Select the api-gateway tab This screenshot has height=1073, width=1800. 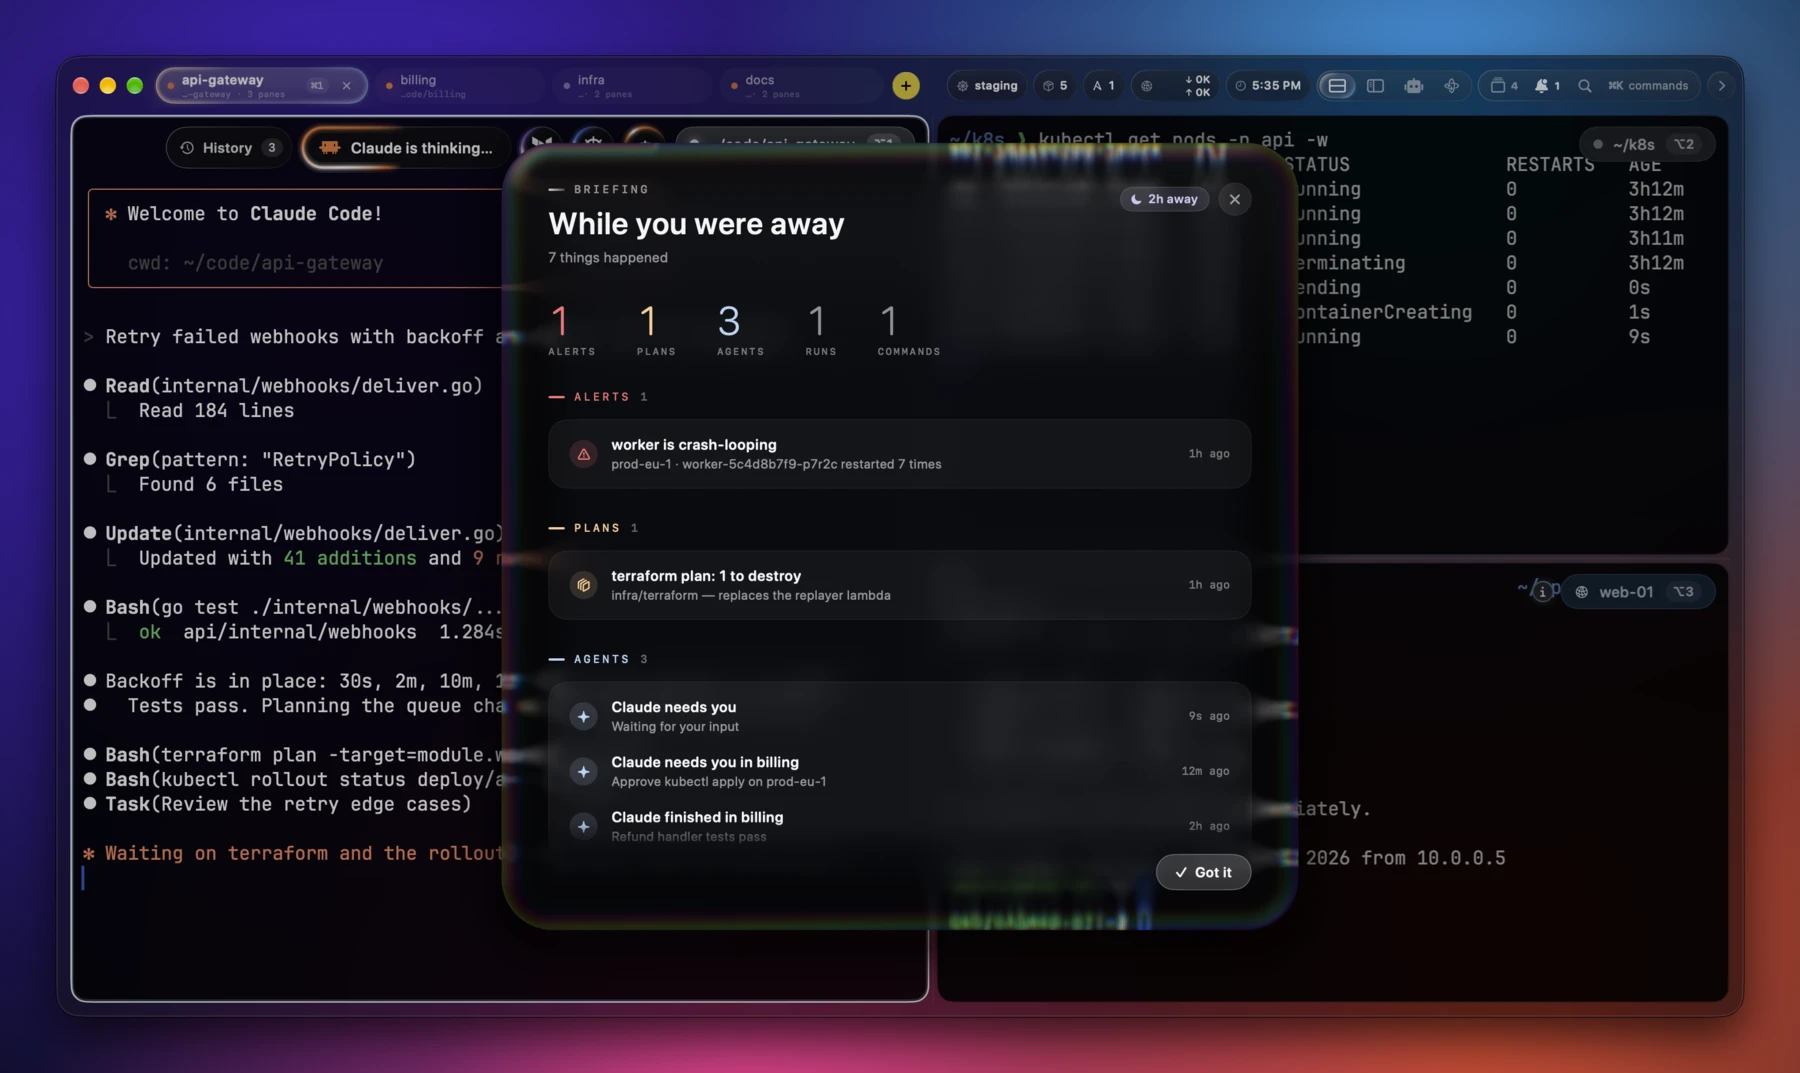pyautogui.click(x=262, y=86)
